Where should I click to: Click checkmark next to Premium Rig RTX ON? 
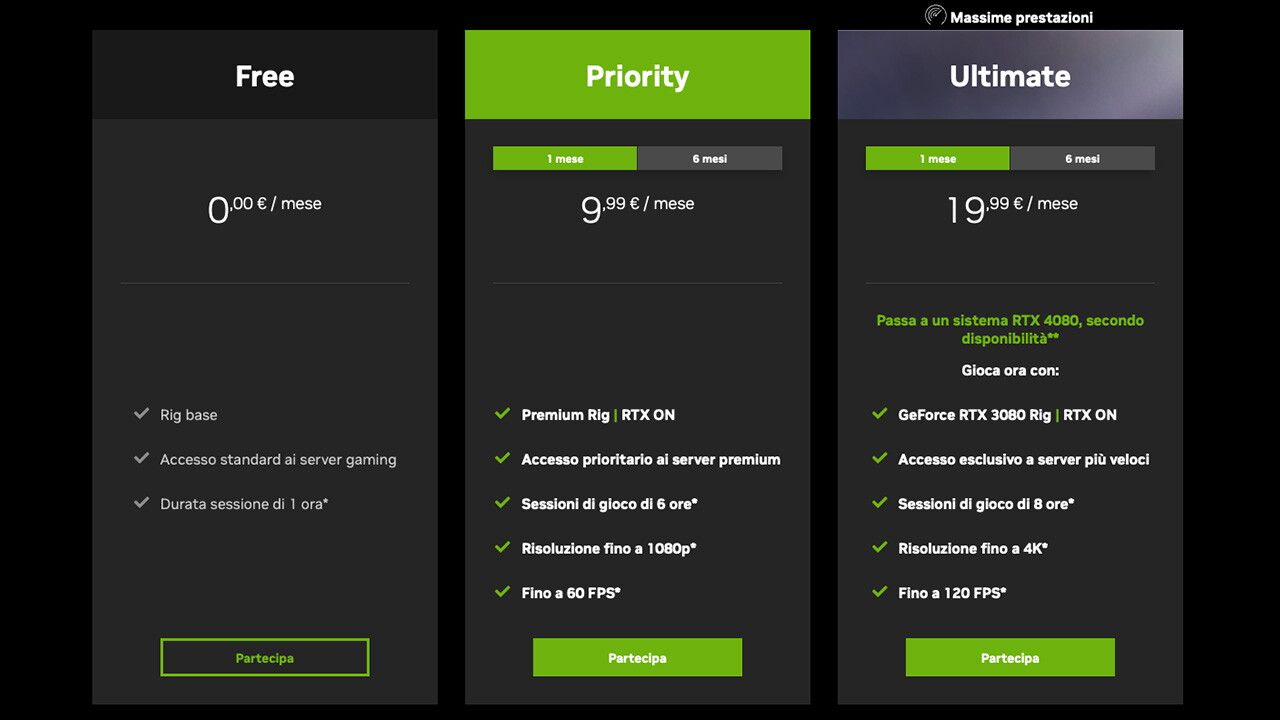502,413
